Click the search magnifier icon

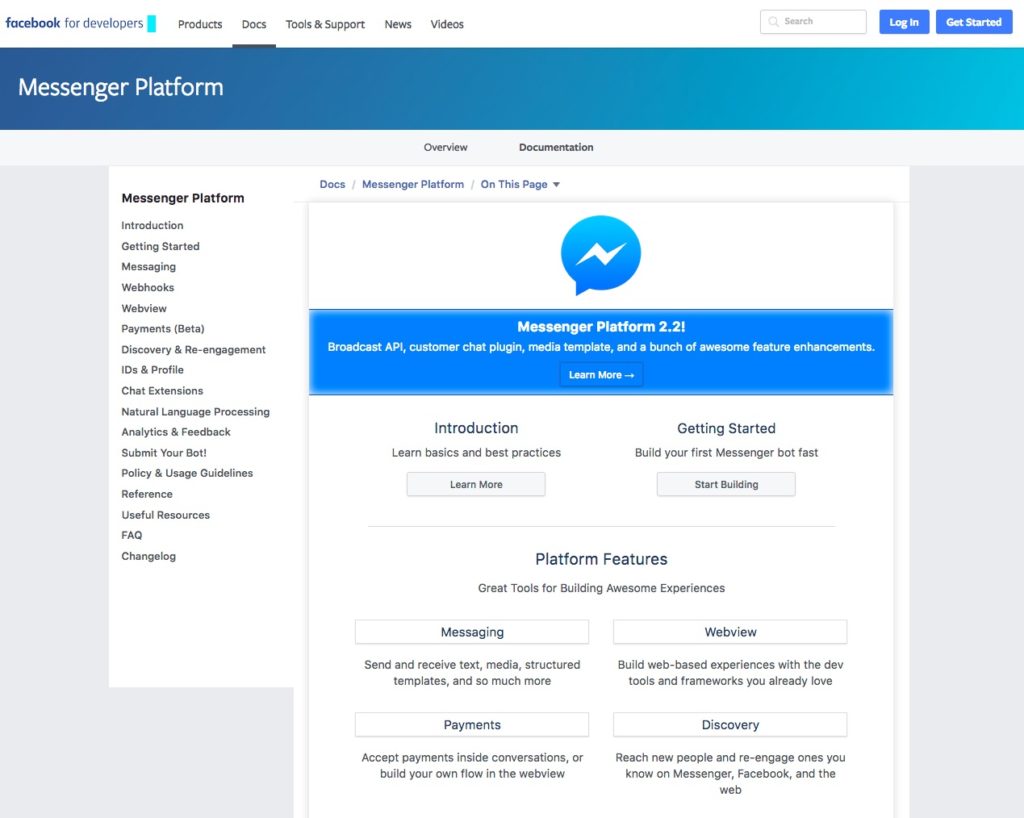[774, 22]
